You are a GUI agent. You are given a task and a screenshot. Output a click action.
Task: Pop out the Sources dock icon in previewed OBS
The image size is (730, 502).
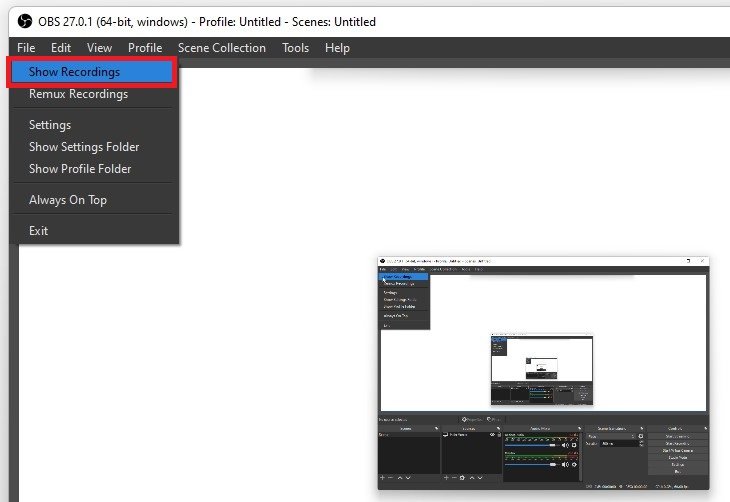(499, 428)
